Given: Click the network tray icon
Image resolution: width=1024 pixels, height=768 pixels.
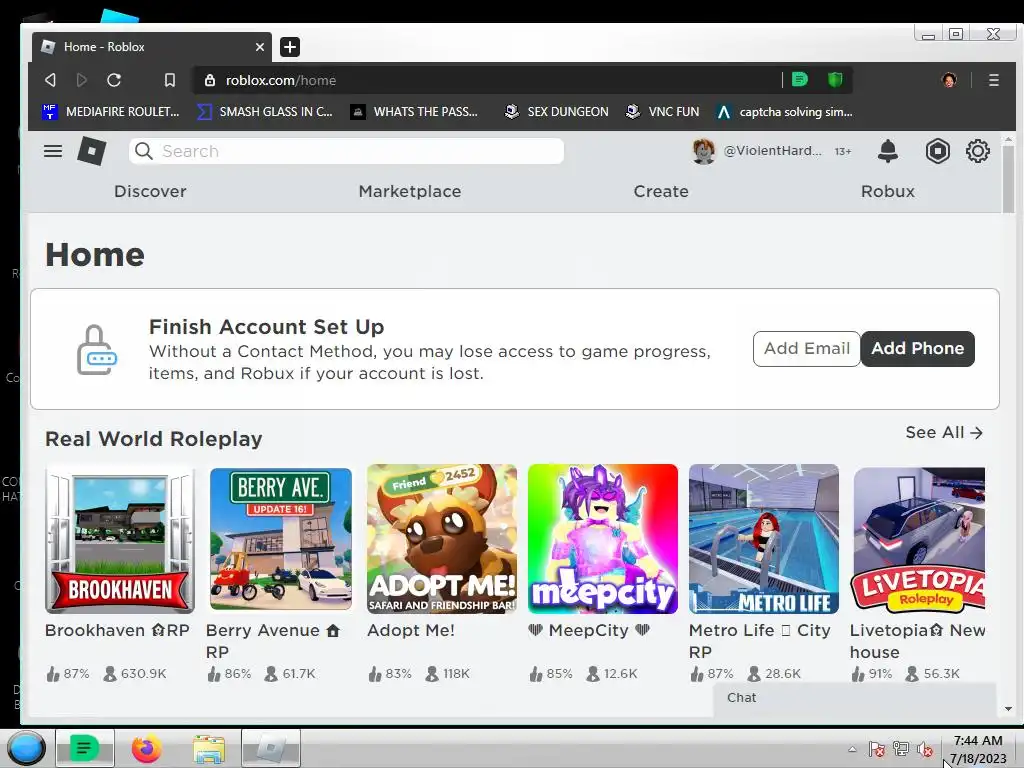Looking at the screenshot, I should tap(901, 749).
